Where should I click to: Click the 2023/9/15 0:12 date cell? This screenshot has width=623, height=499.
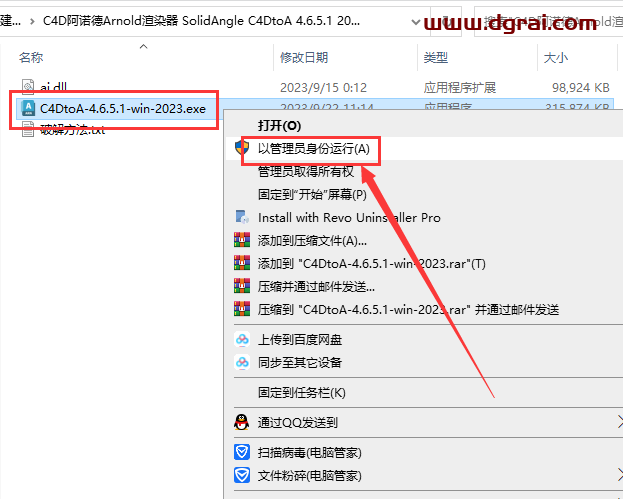point(323,87)
